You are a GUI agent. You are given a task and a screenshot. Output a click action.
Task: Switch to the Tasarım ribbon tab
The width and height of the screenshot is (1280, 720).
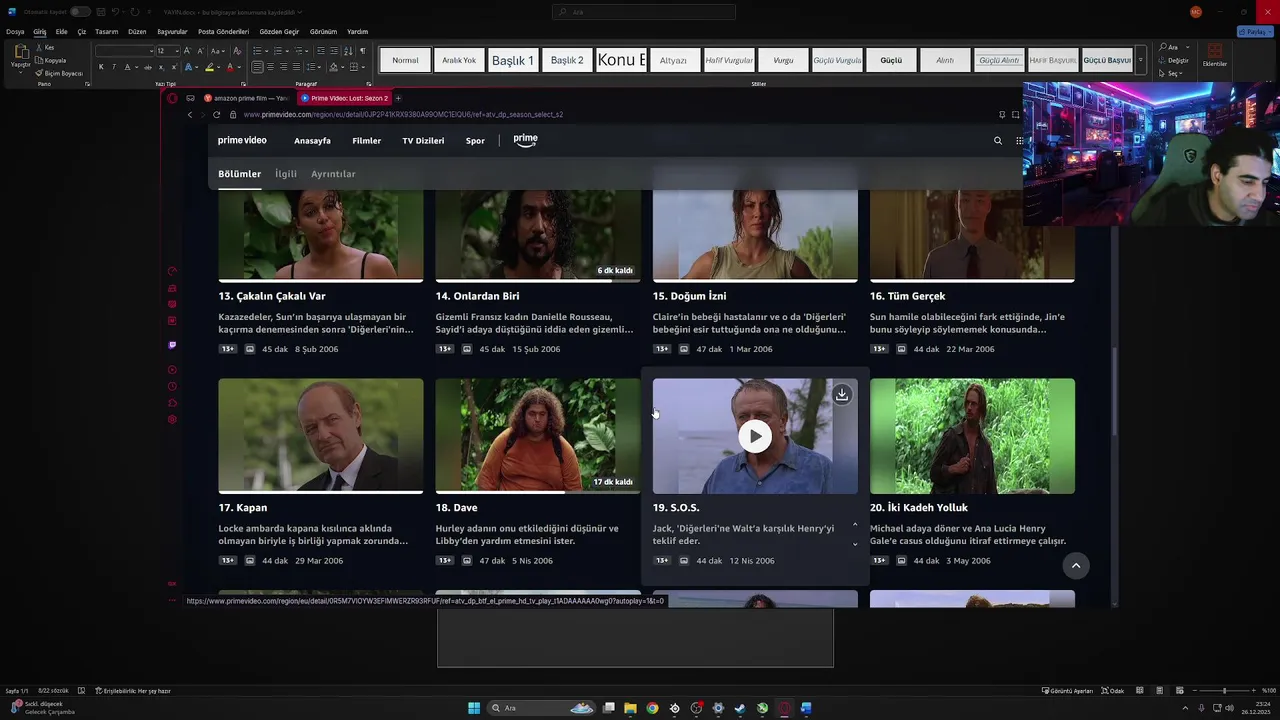pyautogui.click(x=106, y=32)
